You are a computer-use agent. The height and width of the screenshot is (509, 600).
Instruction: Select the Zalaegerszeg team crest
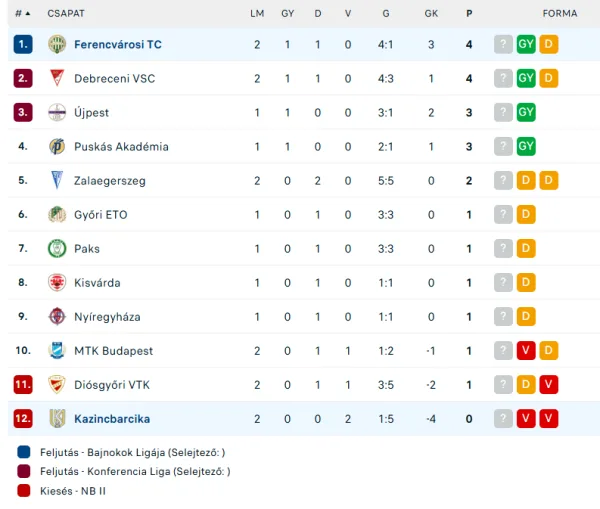(x=57, y=180)
